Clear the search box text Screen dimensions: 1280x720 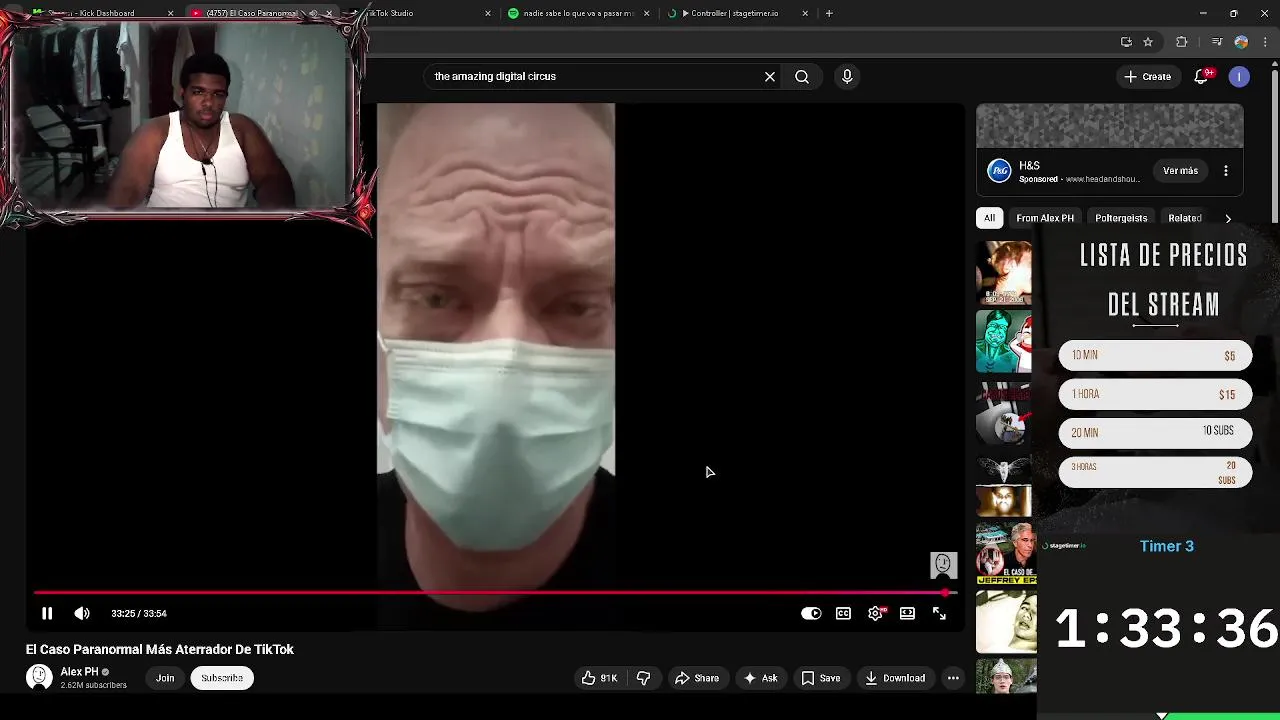[770, 76]
